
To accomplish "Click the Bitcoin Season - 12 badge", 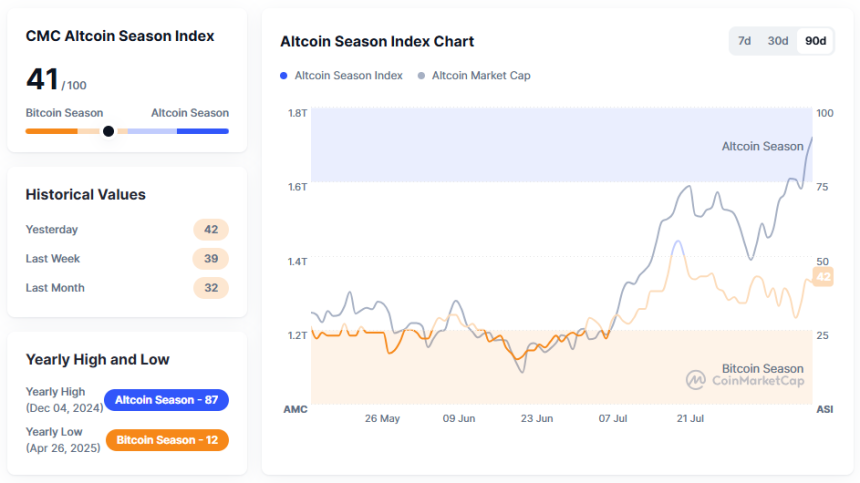I will (x=166, y=440).
